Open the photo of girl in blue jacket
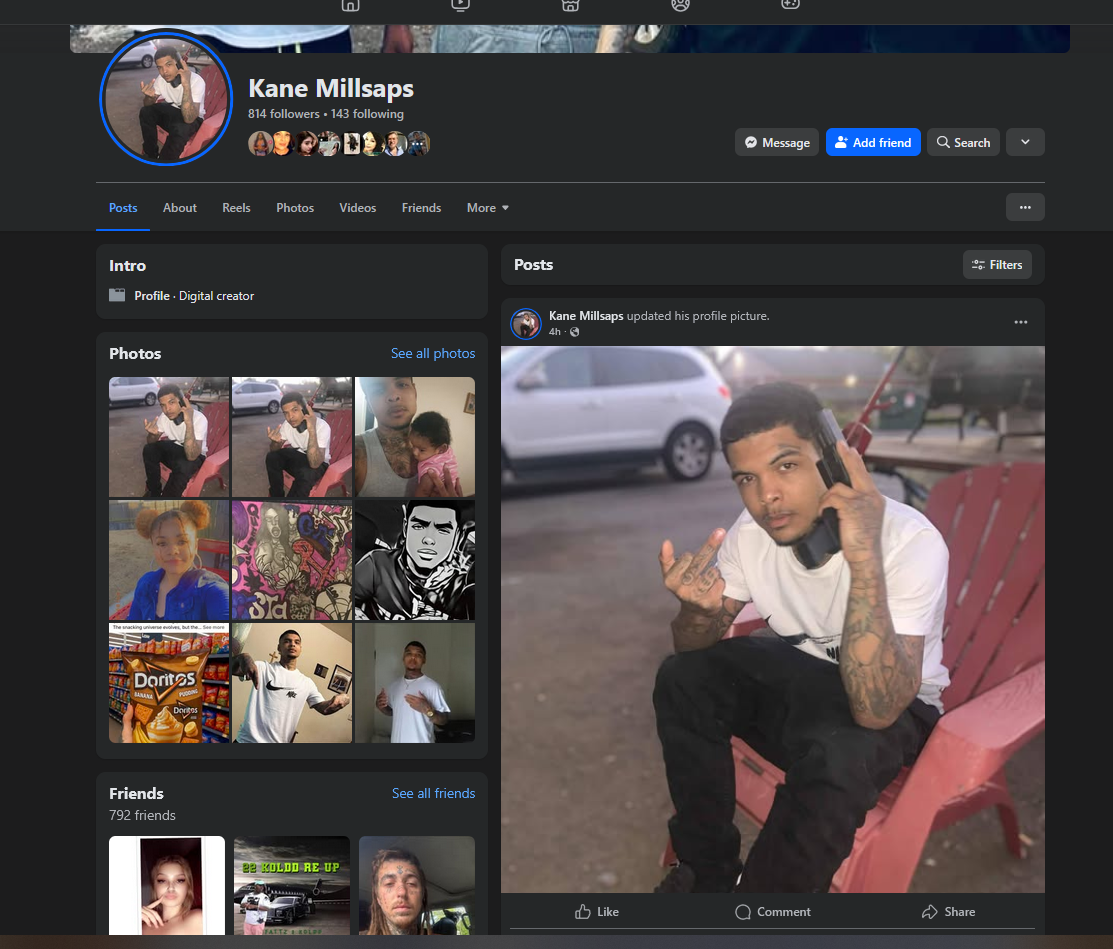The image size is (1113, 949). pos(169,560)
